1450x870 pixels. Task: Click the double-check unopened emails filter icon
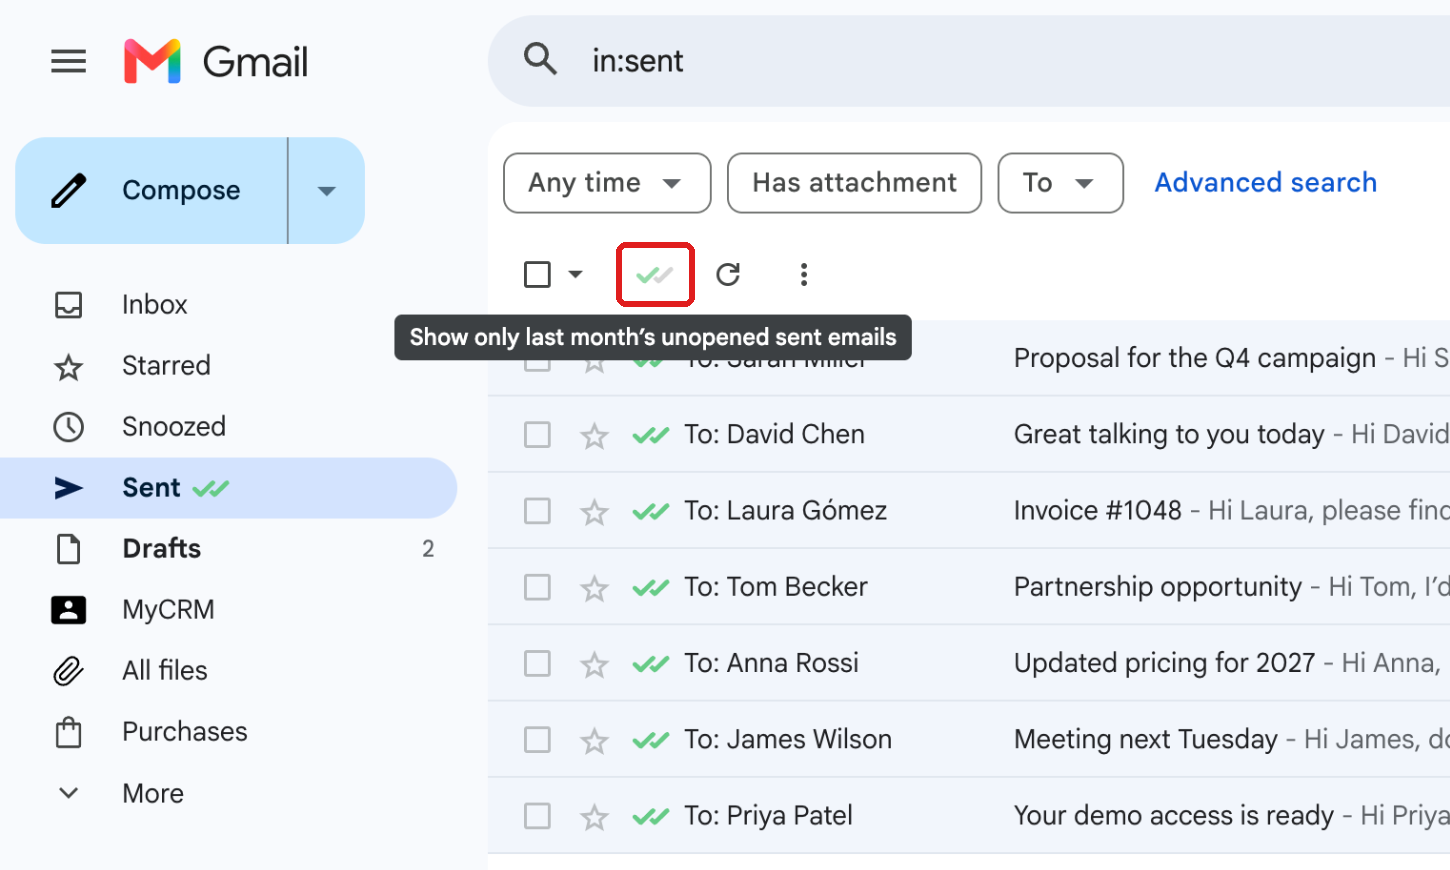click(655, 274)
